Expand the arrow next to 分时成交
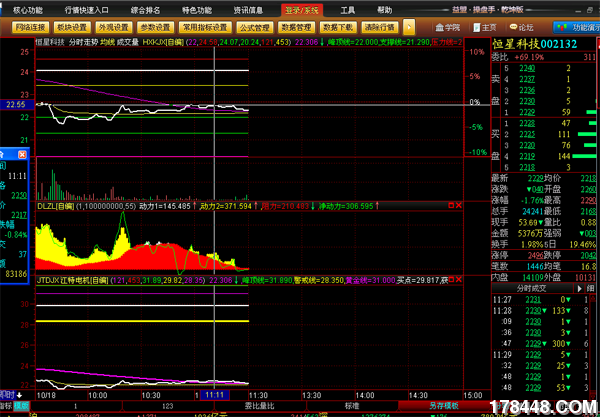This screenshot has width=600, height=417. tap(579, 288)
